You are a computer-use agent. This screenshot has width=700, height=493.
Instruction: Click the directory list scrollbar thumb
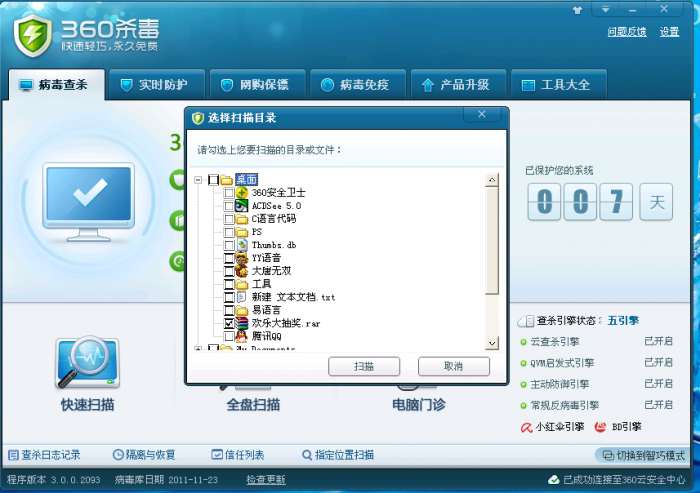pos(492,241)
